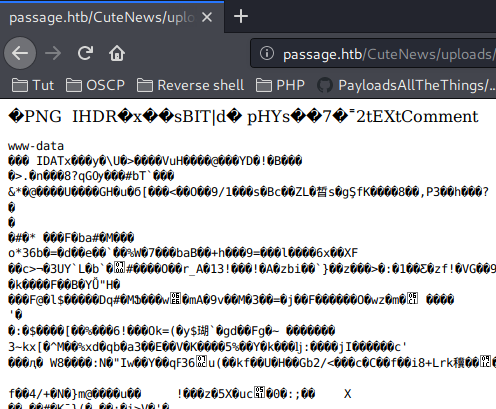496x409 pixels.
Task: Go to the Home page icon
Action: click(x=117, y=53)
